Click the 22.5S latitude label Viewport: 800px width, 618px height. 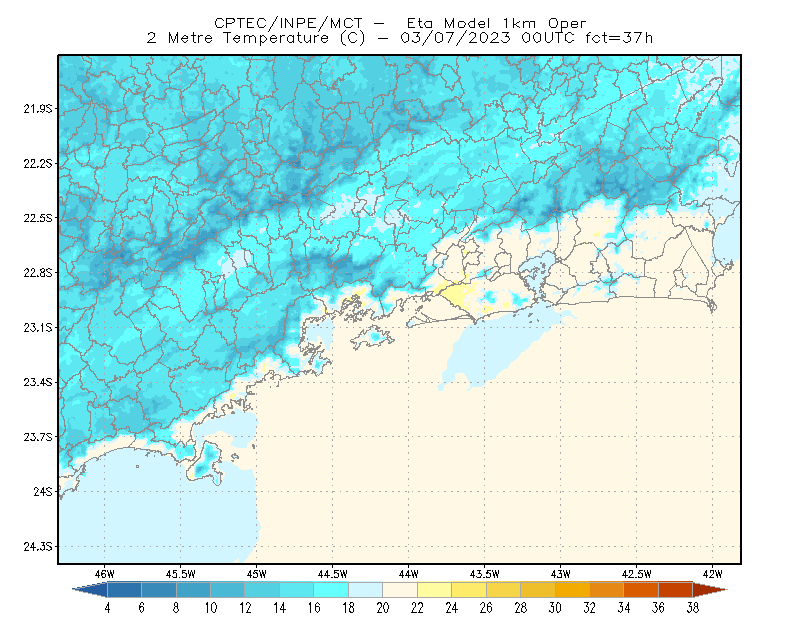pos(38,218)
